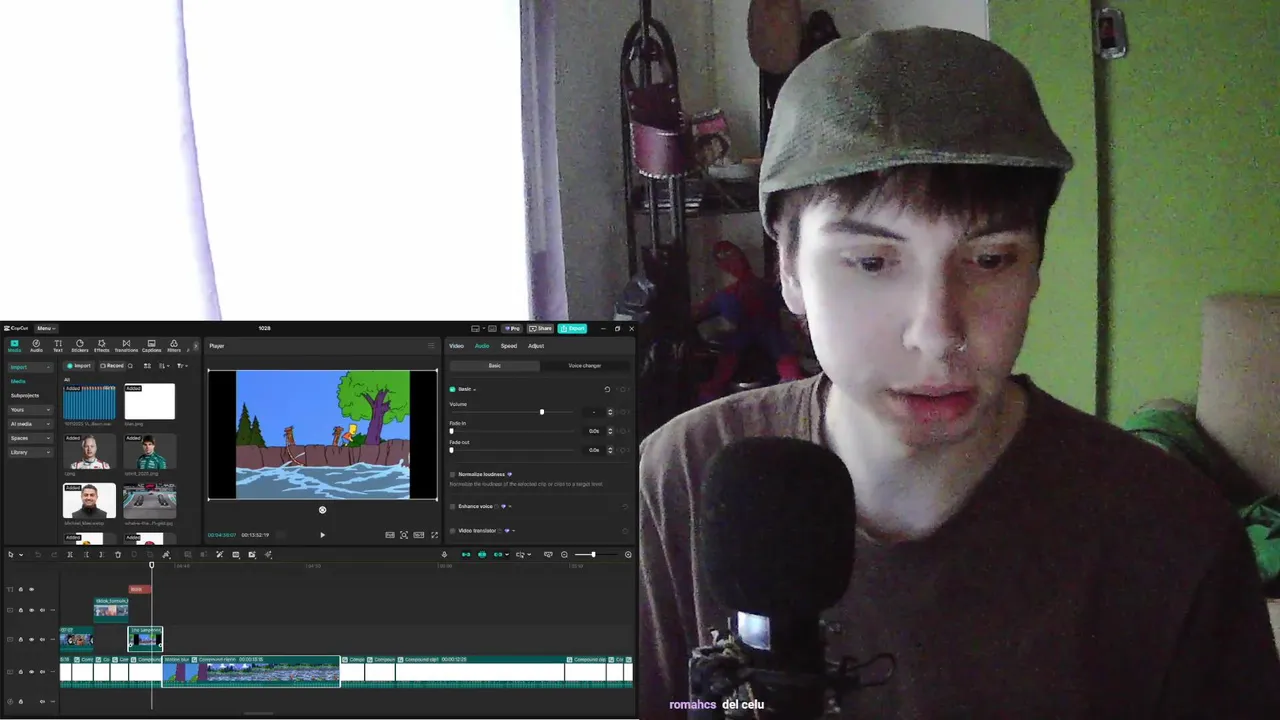1280x720 pixels.
Task: Click the Delete trash icon in timeline toolbar
Action: [x=118, y=555]
